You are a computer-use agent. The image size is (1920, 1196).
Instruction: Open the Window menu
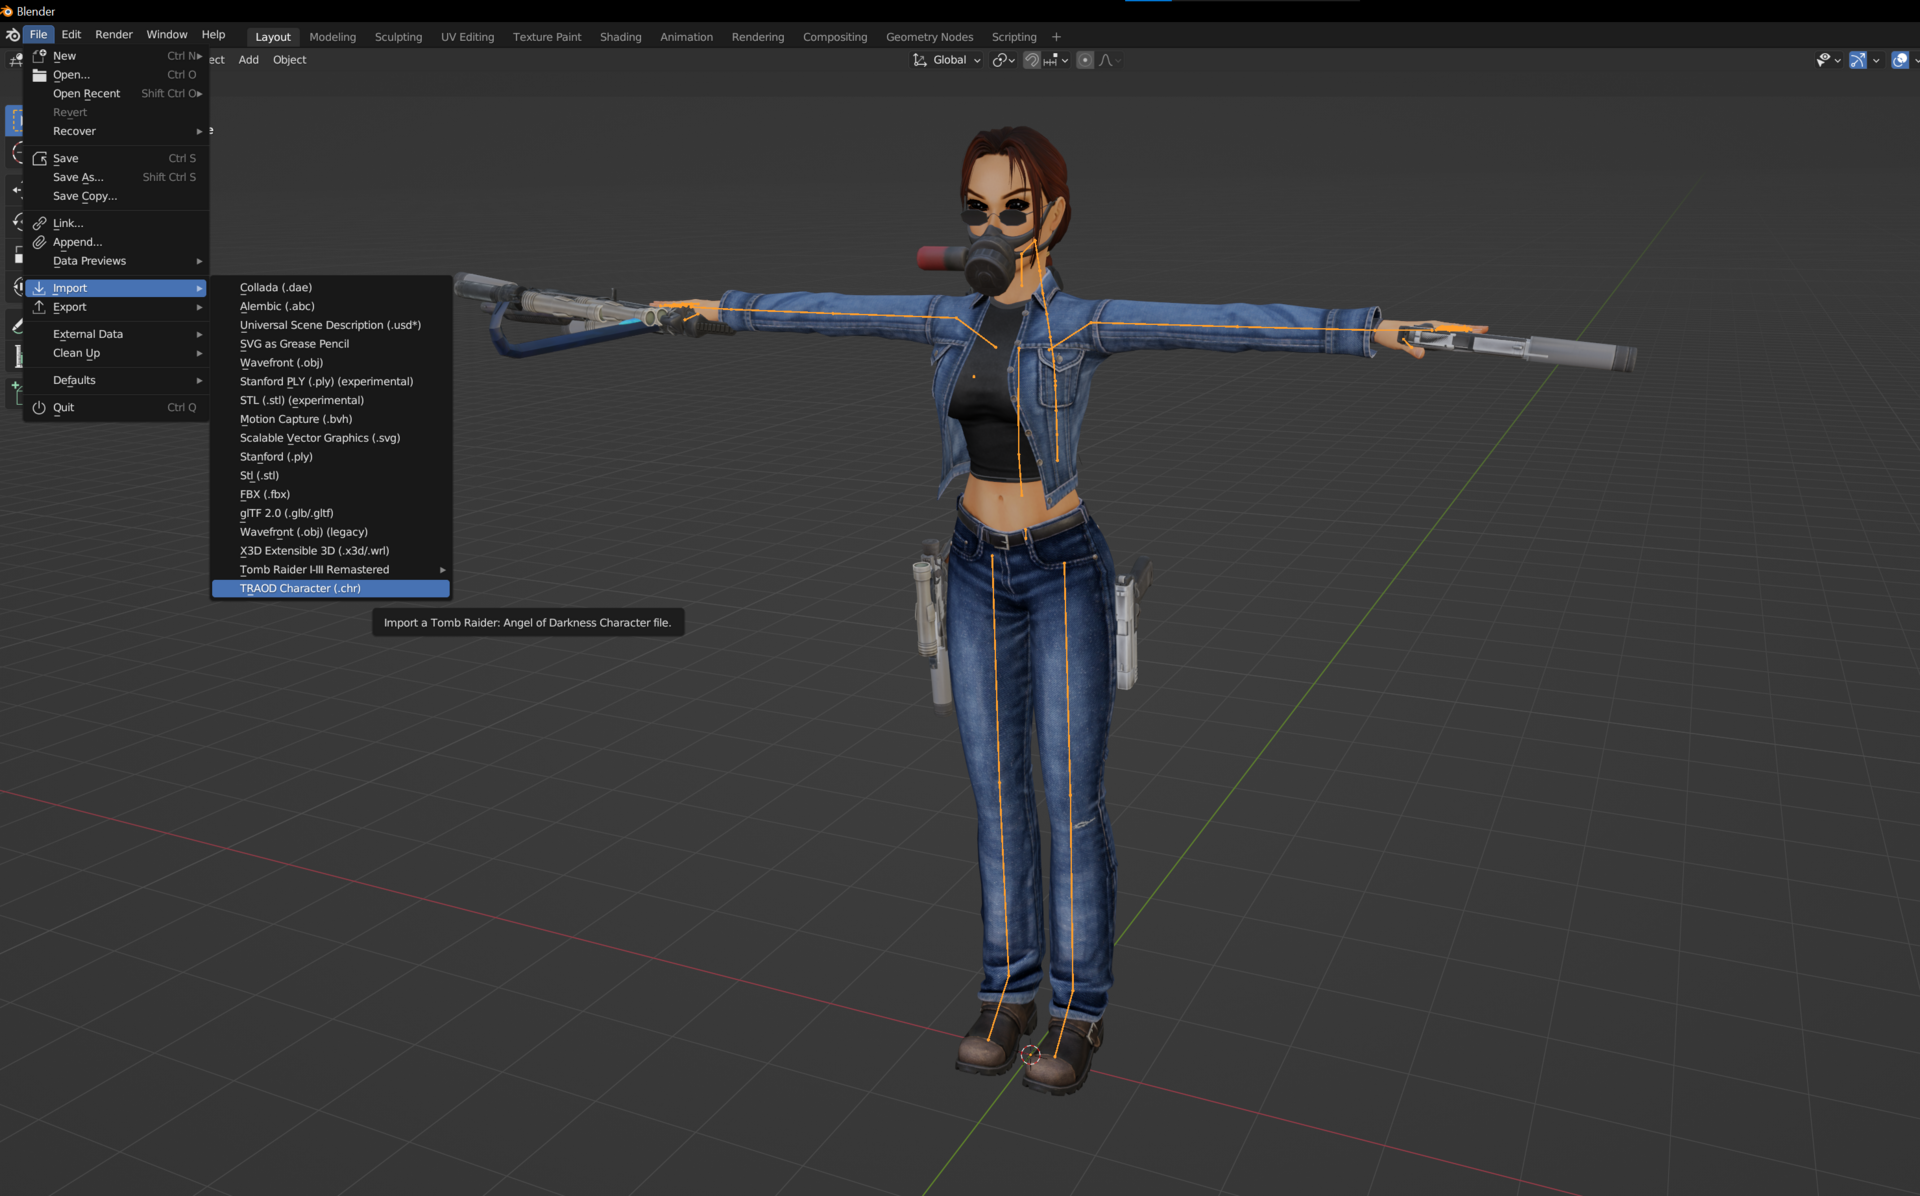pyautogui.click(x=167, y=35)
